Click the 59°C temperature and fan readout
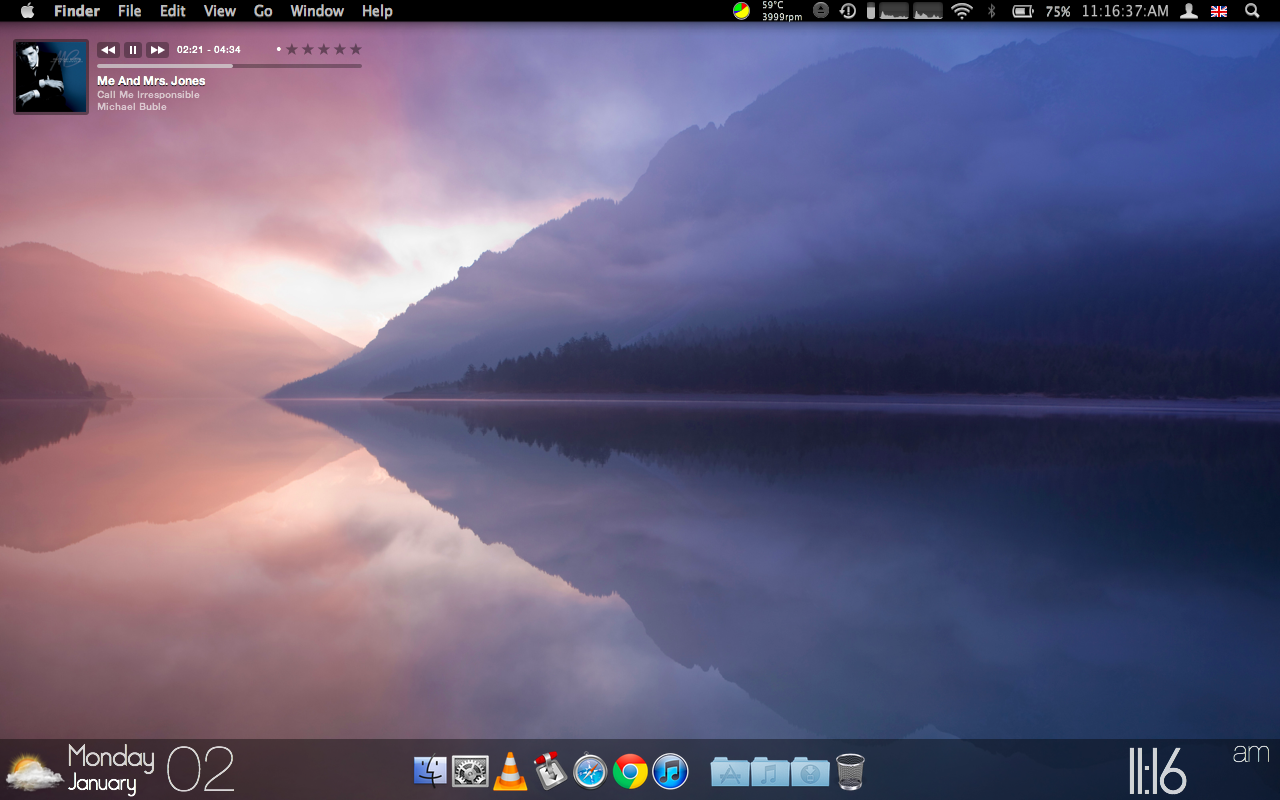 pos(781,11)
